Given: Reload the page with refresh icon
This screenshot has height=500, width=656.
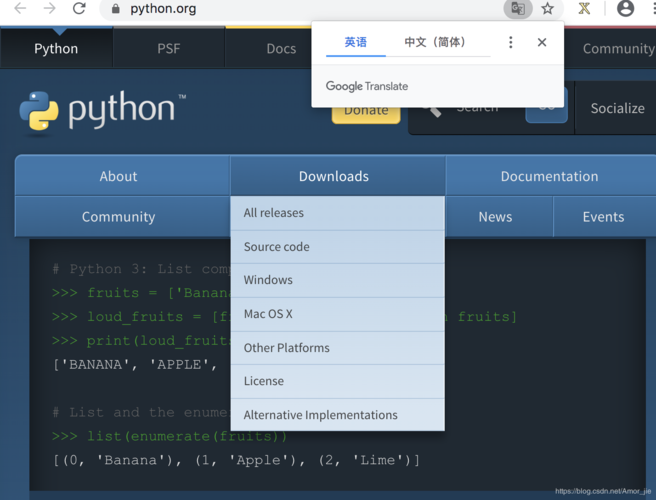Looking at the screenshot, I should click(x=79, y=8).
